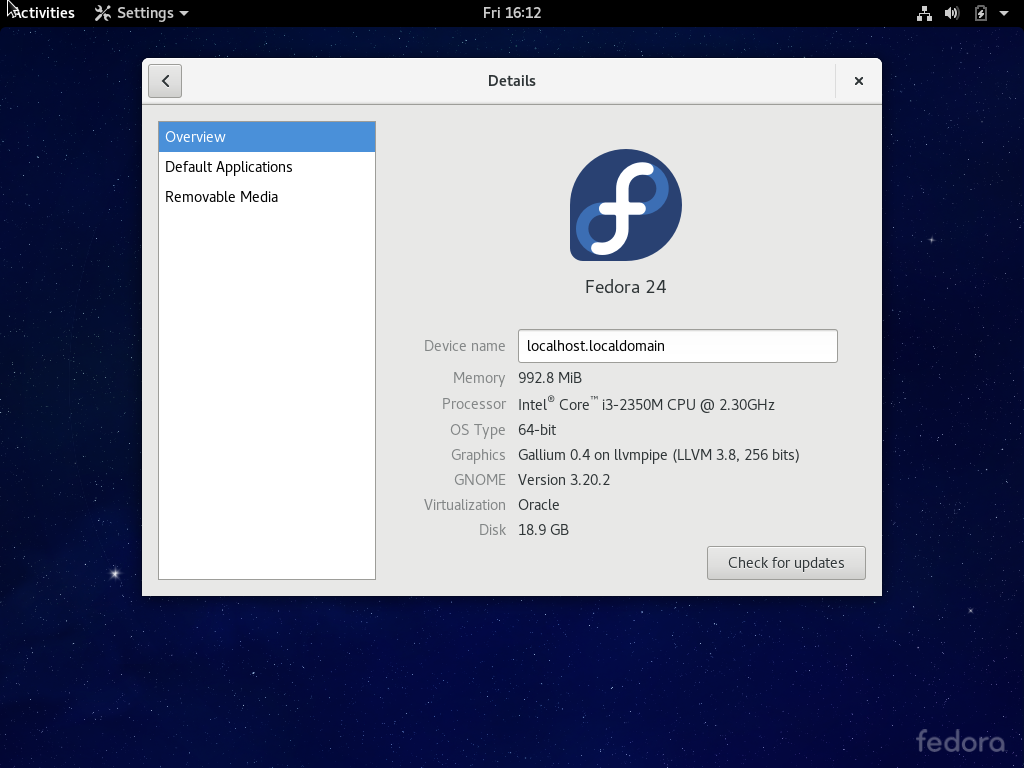Click the GNOME label

pos(480,480)
